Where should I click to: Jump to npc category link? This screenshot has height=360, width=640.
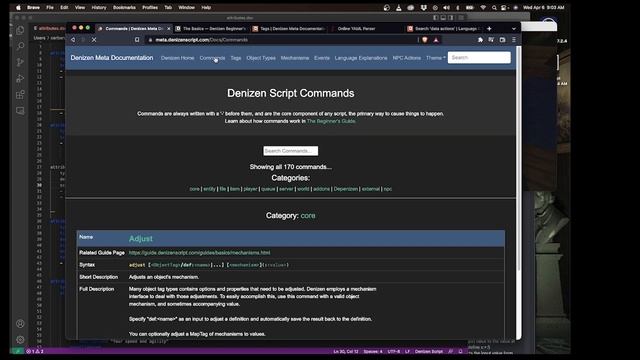(x=388, y=189)
